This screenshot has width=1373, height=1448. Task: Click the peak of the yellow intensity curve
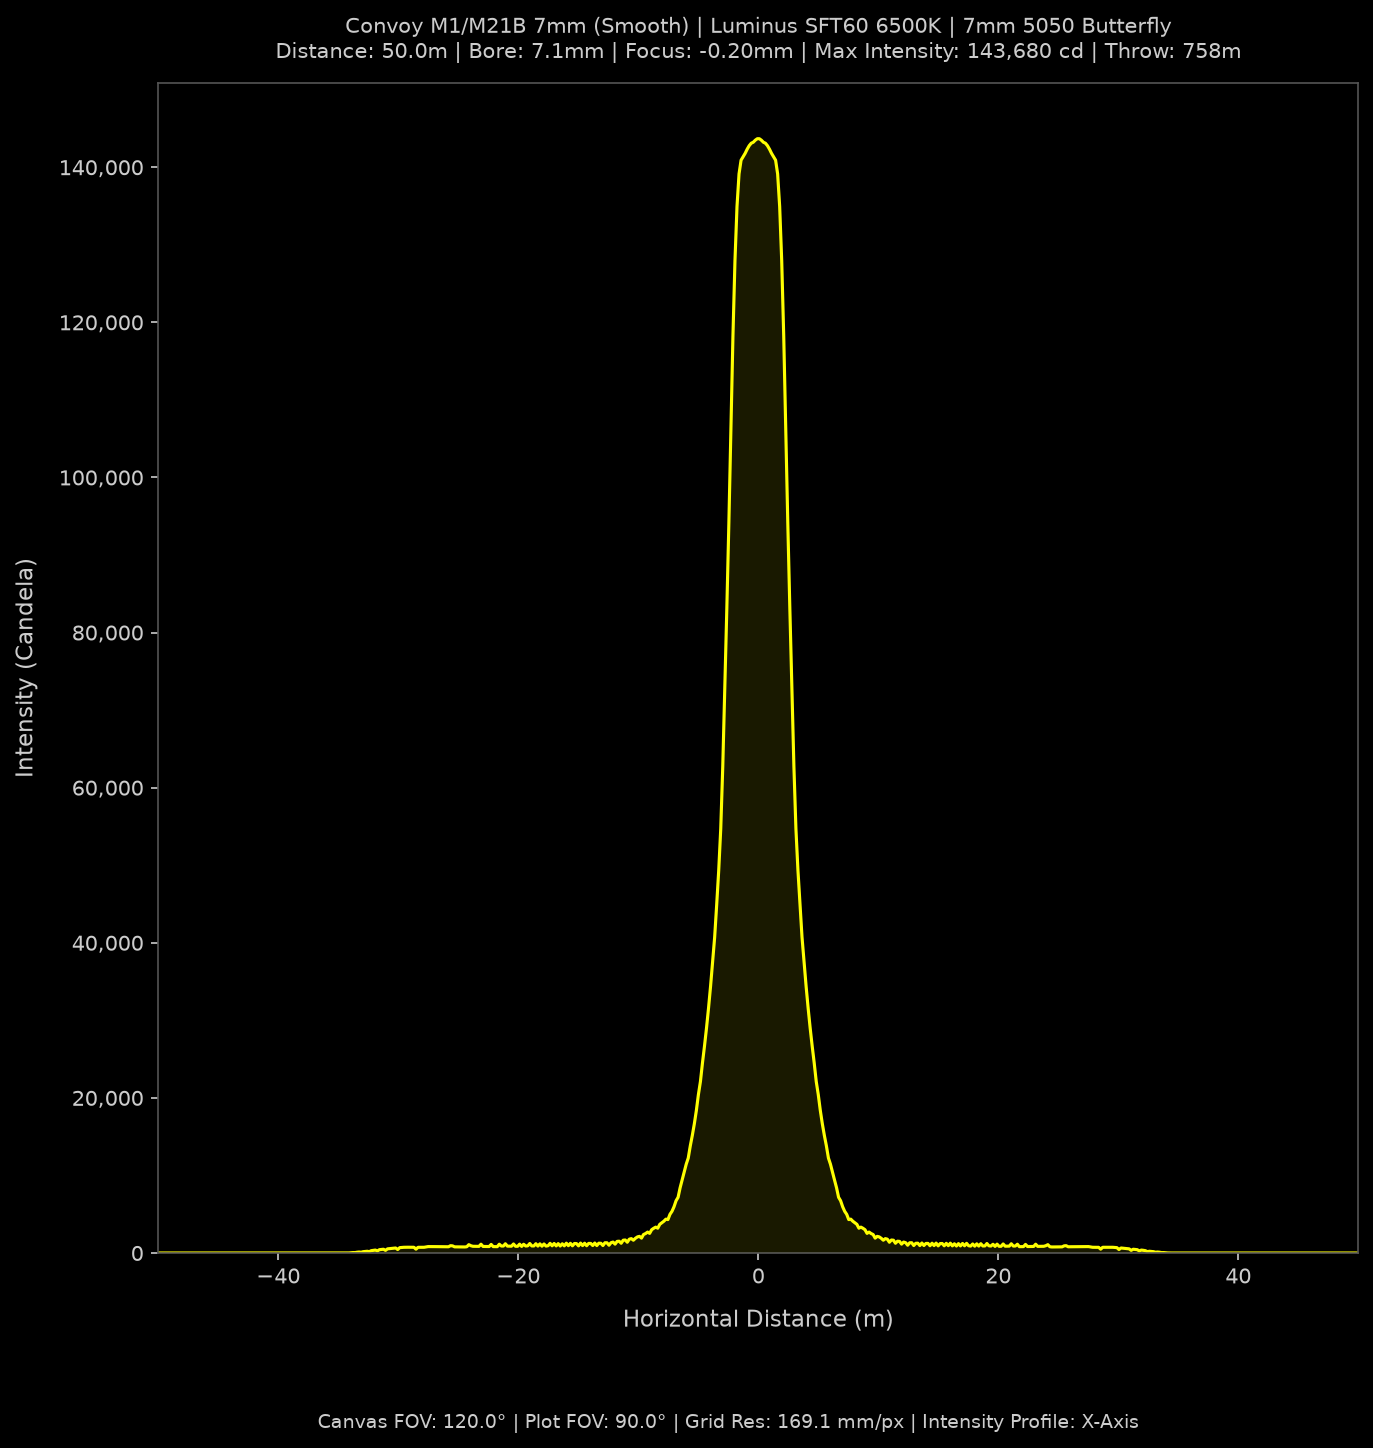(758, 139)
